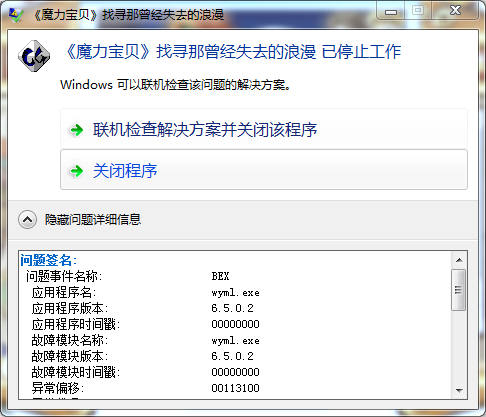Select 故障模块版本 label
The image size is (486, 417).
tap(70, 356)
